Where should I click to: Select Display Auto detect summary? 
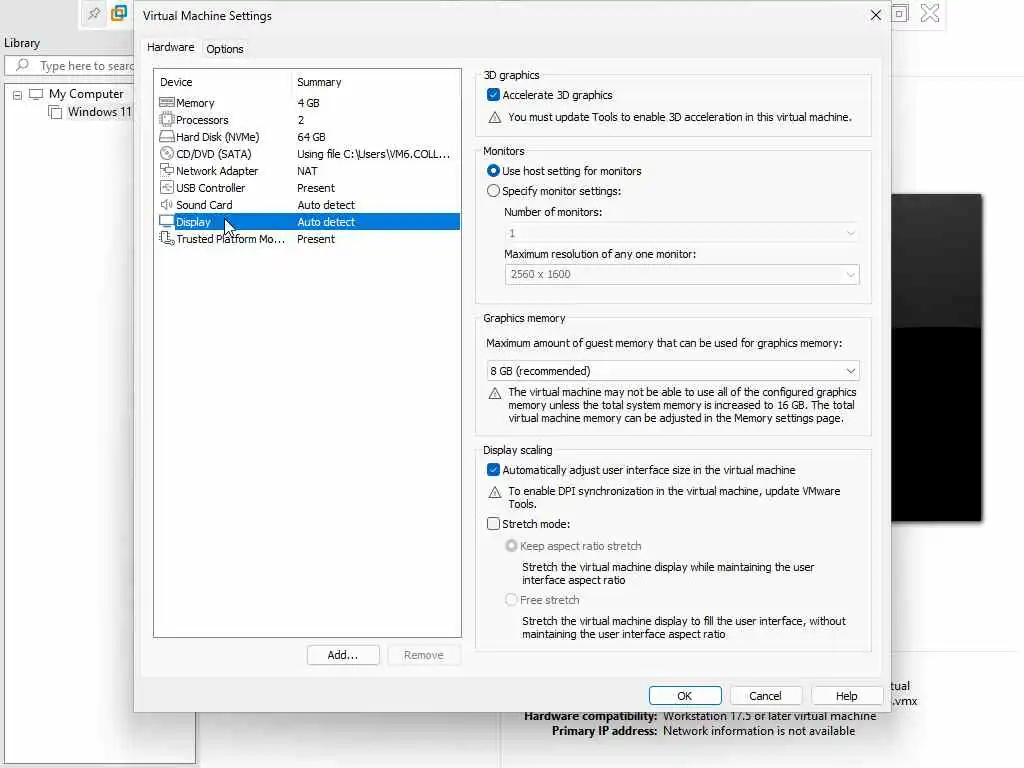[326, 221]
